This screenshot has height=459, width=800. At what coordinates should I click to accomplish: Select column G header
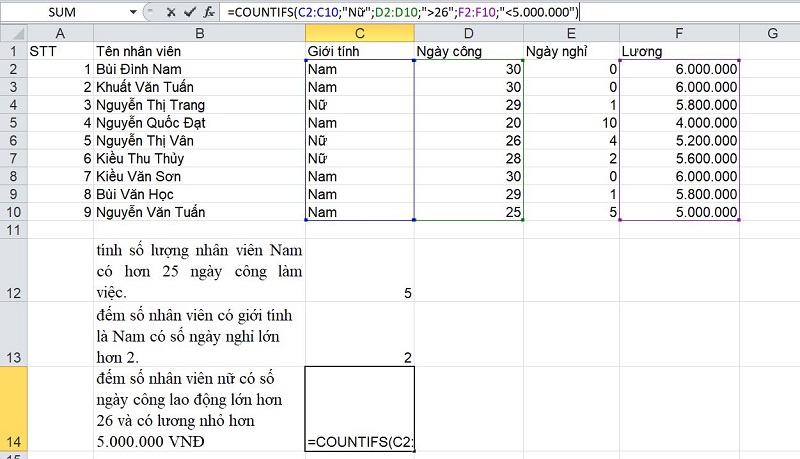click(x=770, y=34)
